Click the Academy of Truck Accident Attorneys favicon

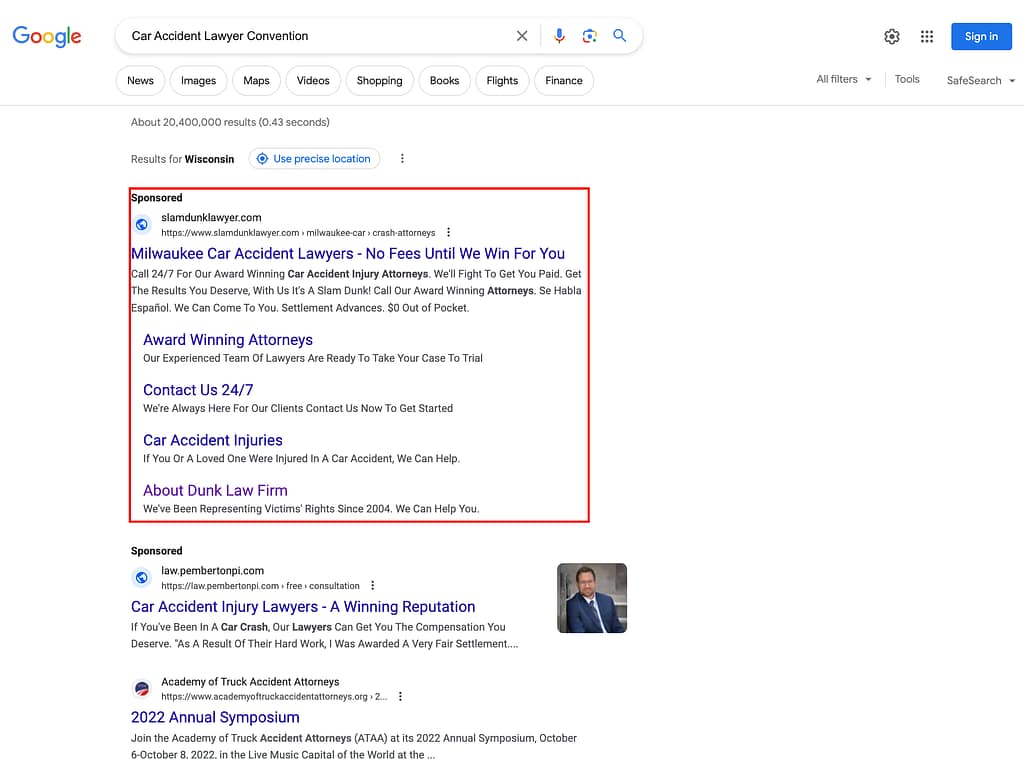142,688
